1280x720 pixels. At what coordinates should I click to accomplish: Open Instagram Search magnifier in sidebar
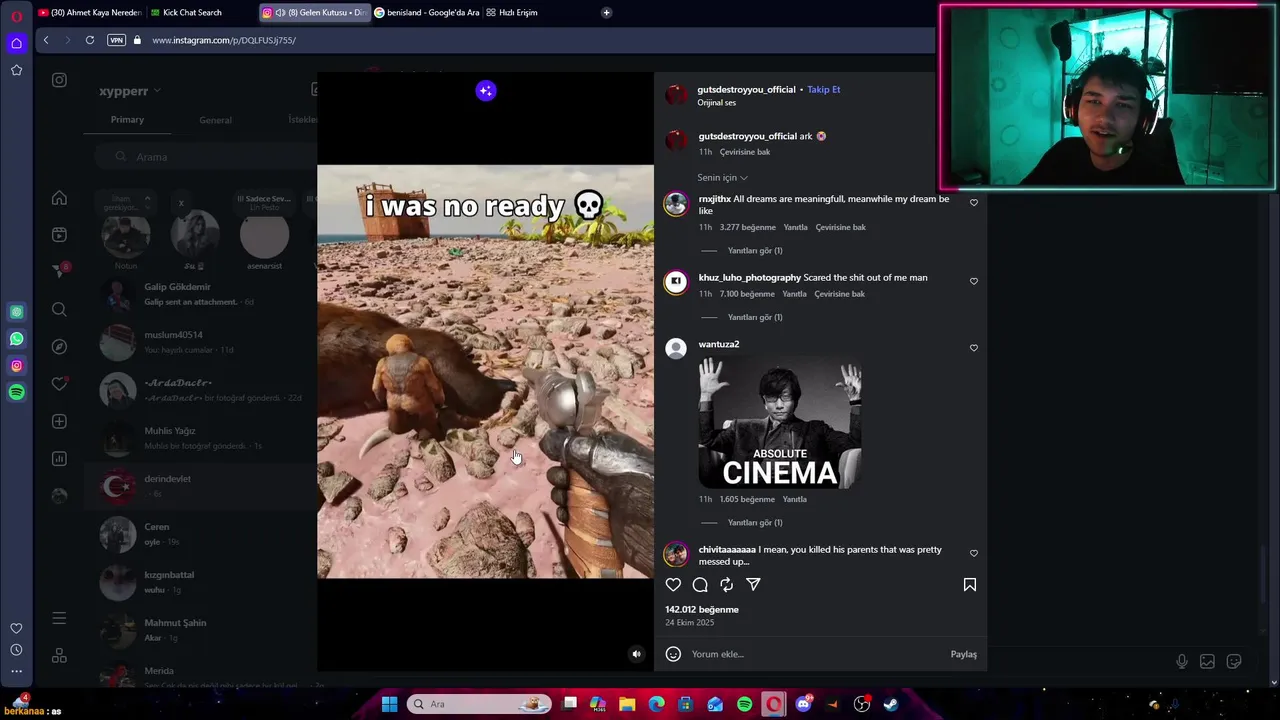59,310
